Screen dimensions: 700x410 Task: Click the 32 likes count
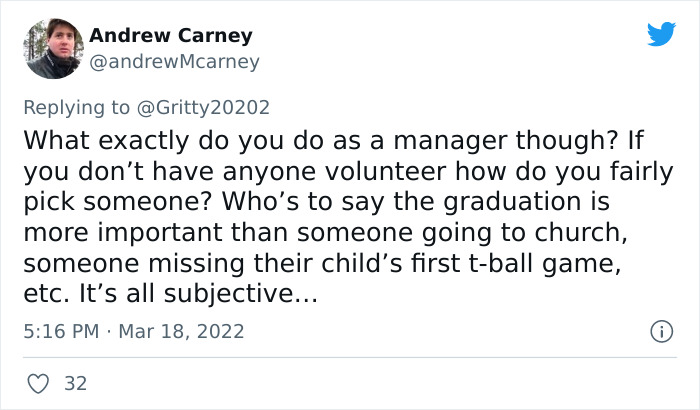(74, 383)
